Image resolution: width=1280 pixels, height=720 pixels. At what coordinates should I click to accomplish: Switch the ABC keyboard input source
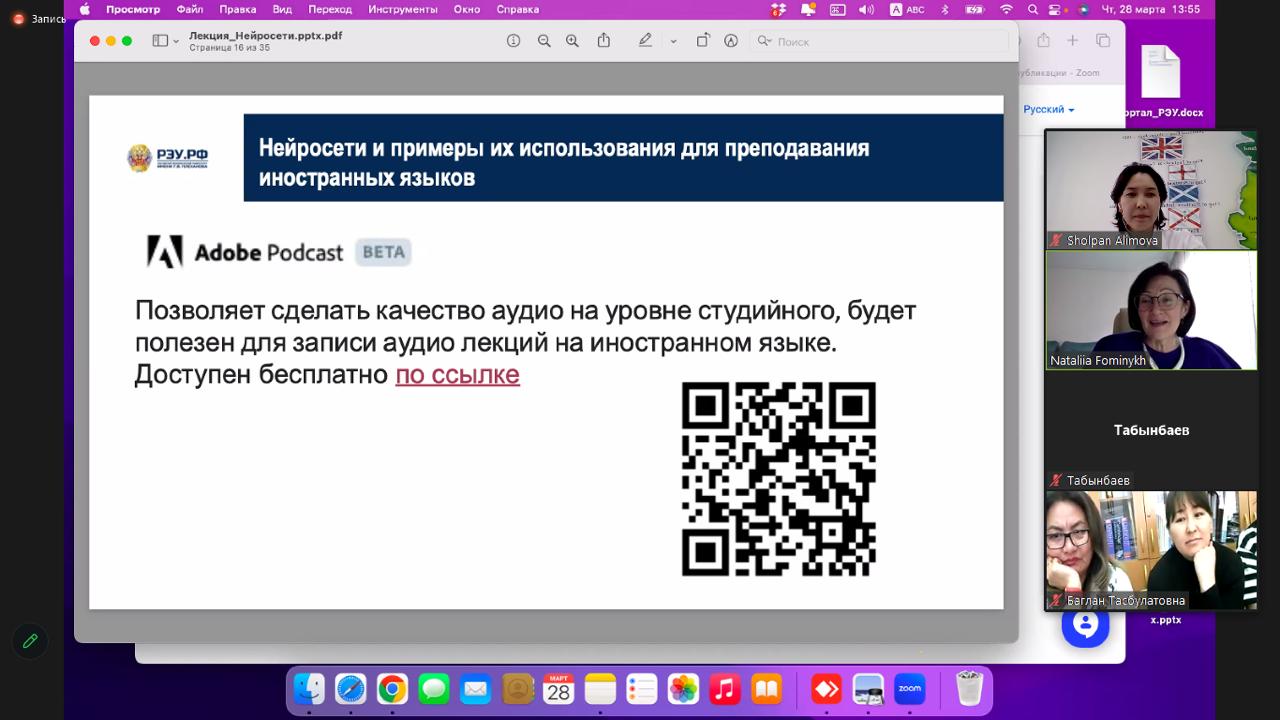pyautogui.click(x=908, y=9)
